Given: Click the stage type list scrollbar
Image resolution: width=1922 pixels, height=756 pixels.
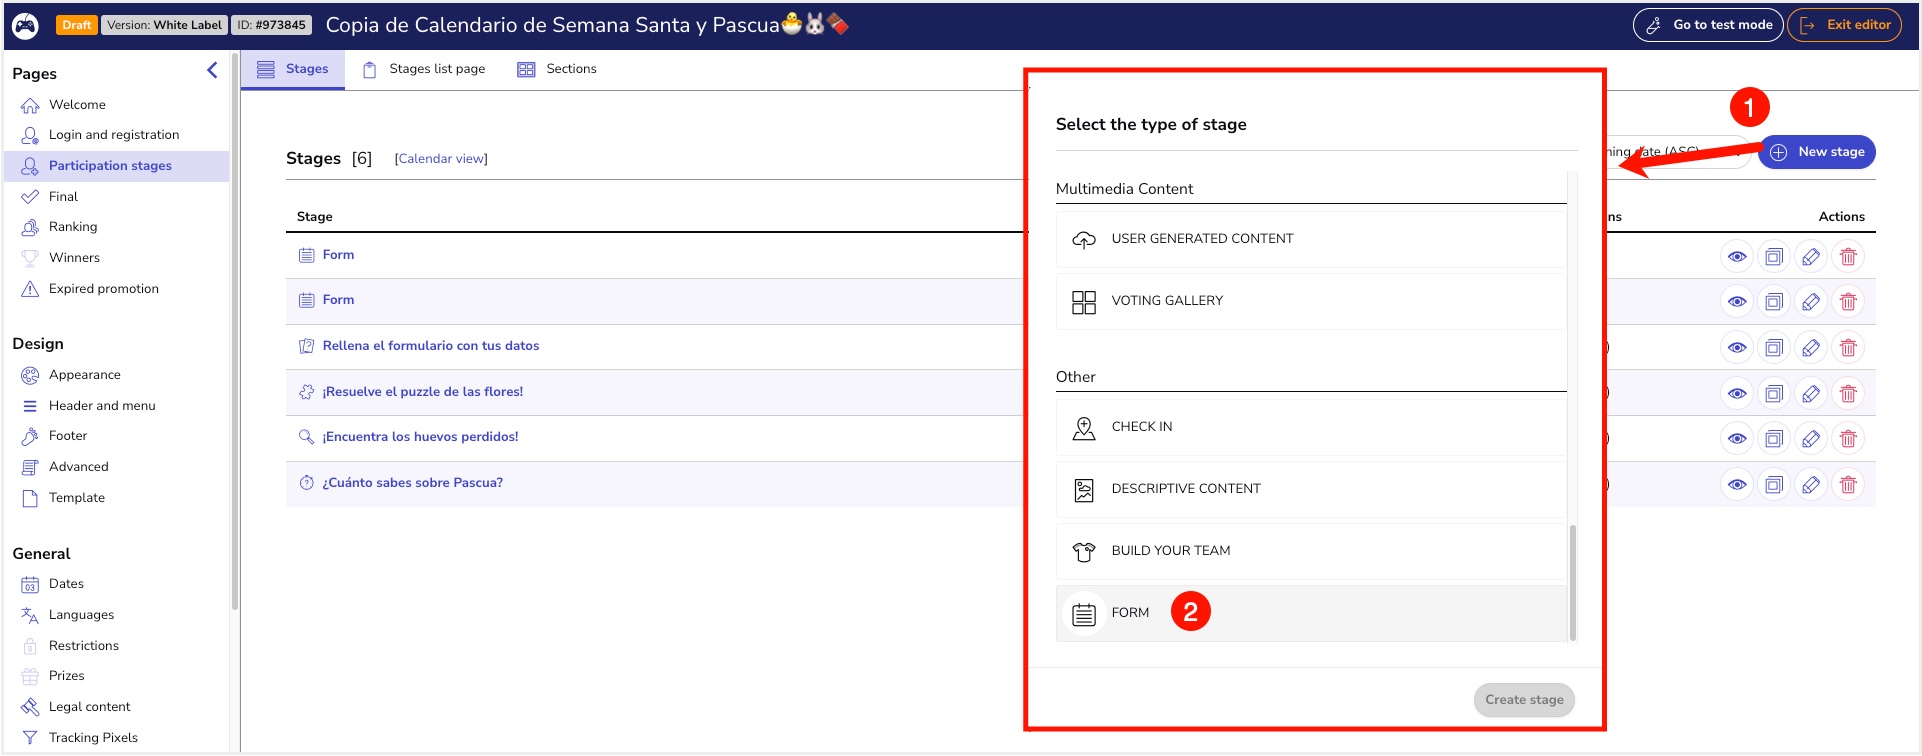Looking at the screenshot, I should pos(1573,582).
